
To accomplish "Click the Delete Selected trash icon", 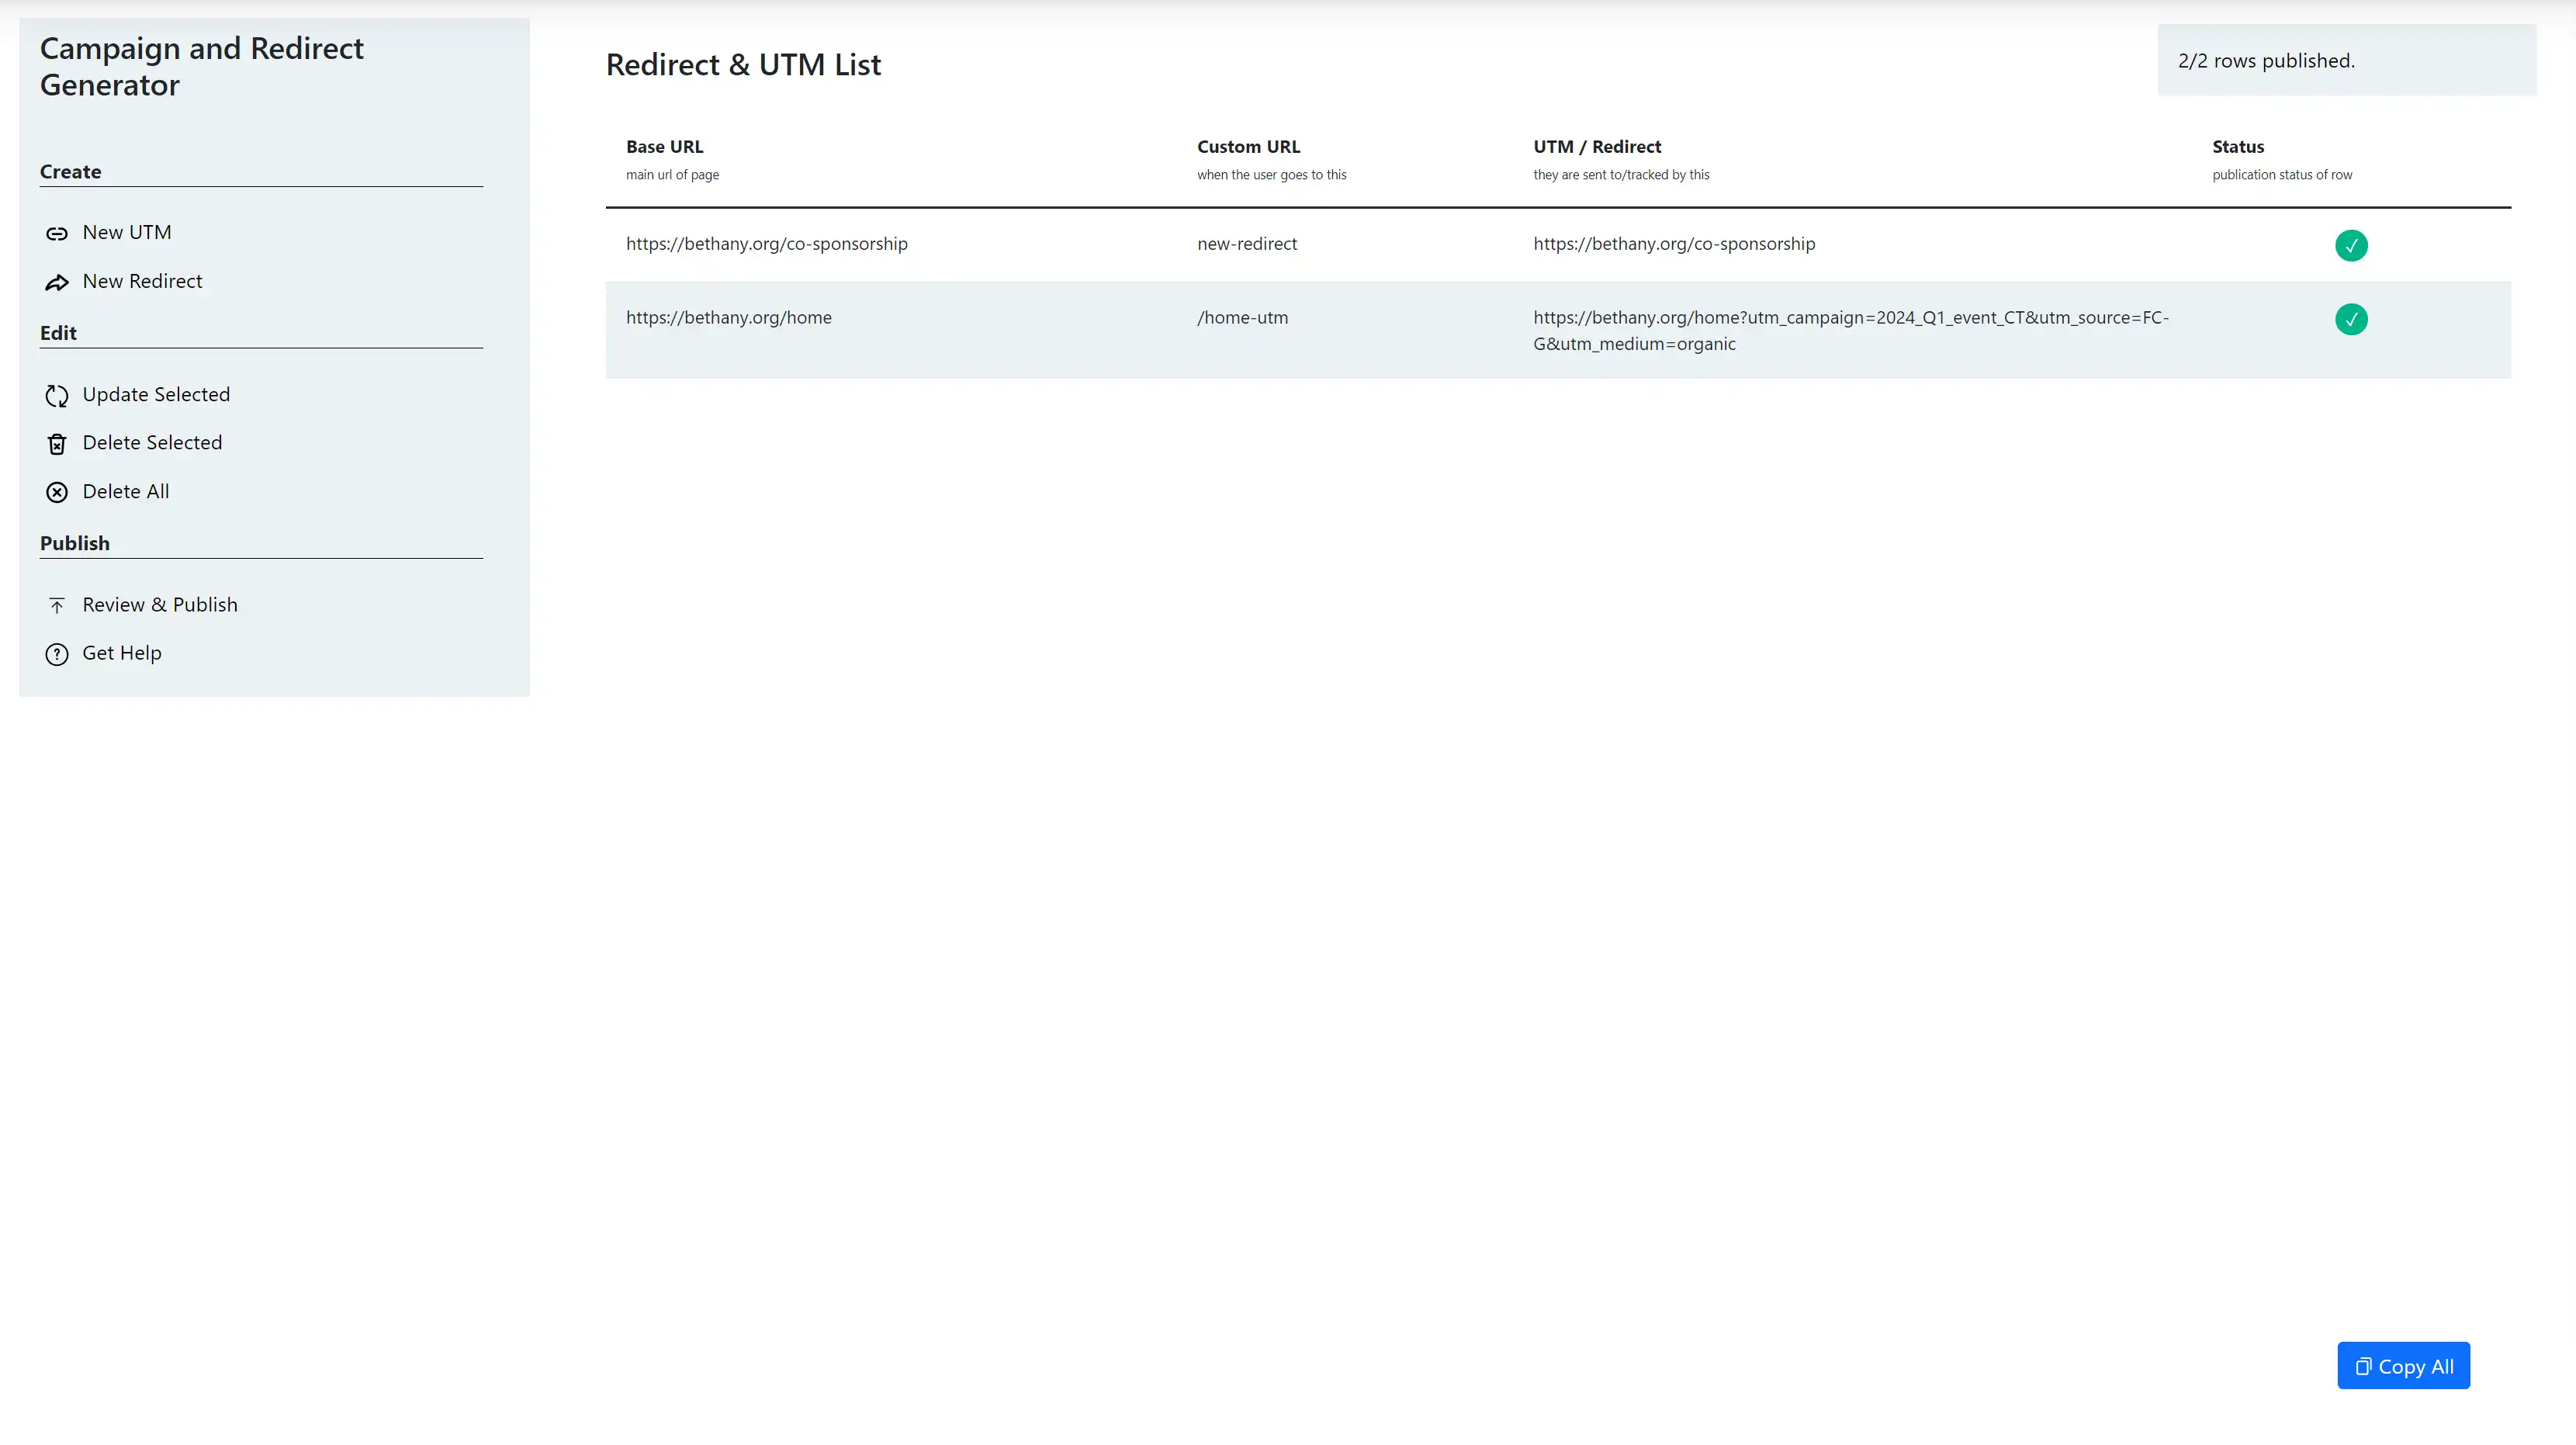I will pyautogui.click(x=57, y=444).
